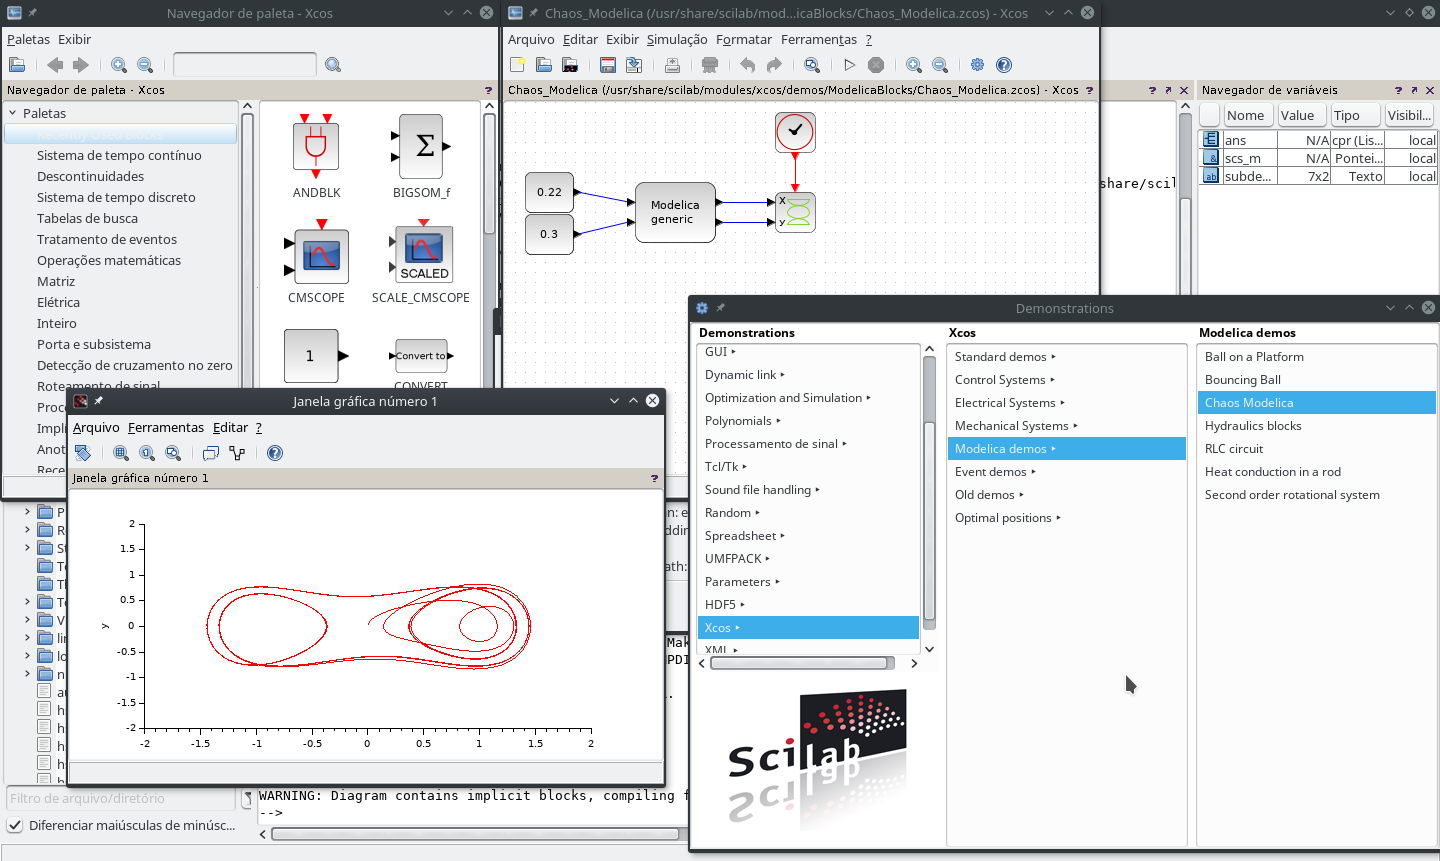Expand Optimal positions entry
Viewport: 1440px width, 861px height.
pos(1007,518)
